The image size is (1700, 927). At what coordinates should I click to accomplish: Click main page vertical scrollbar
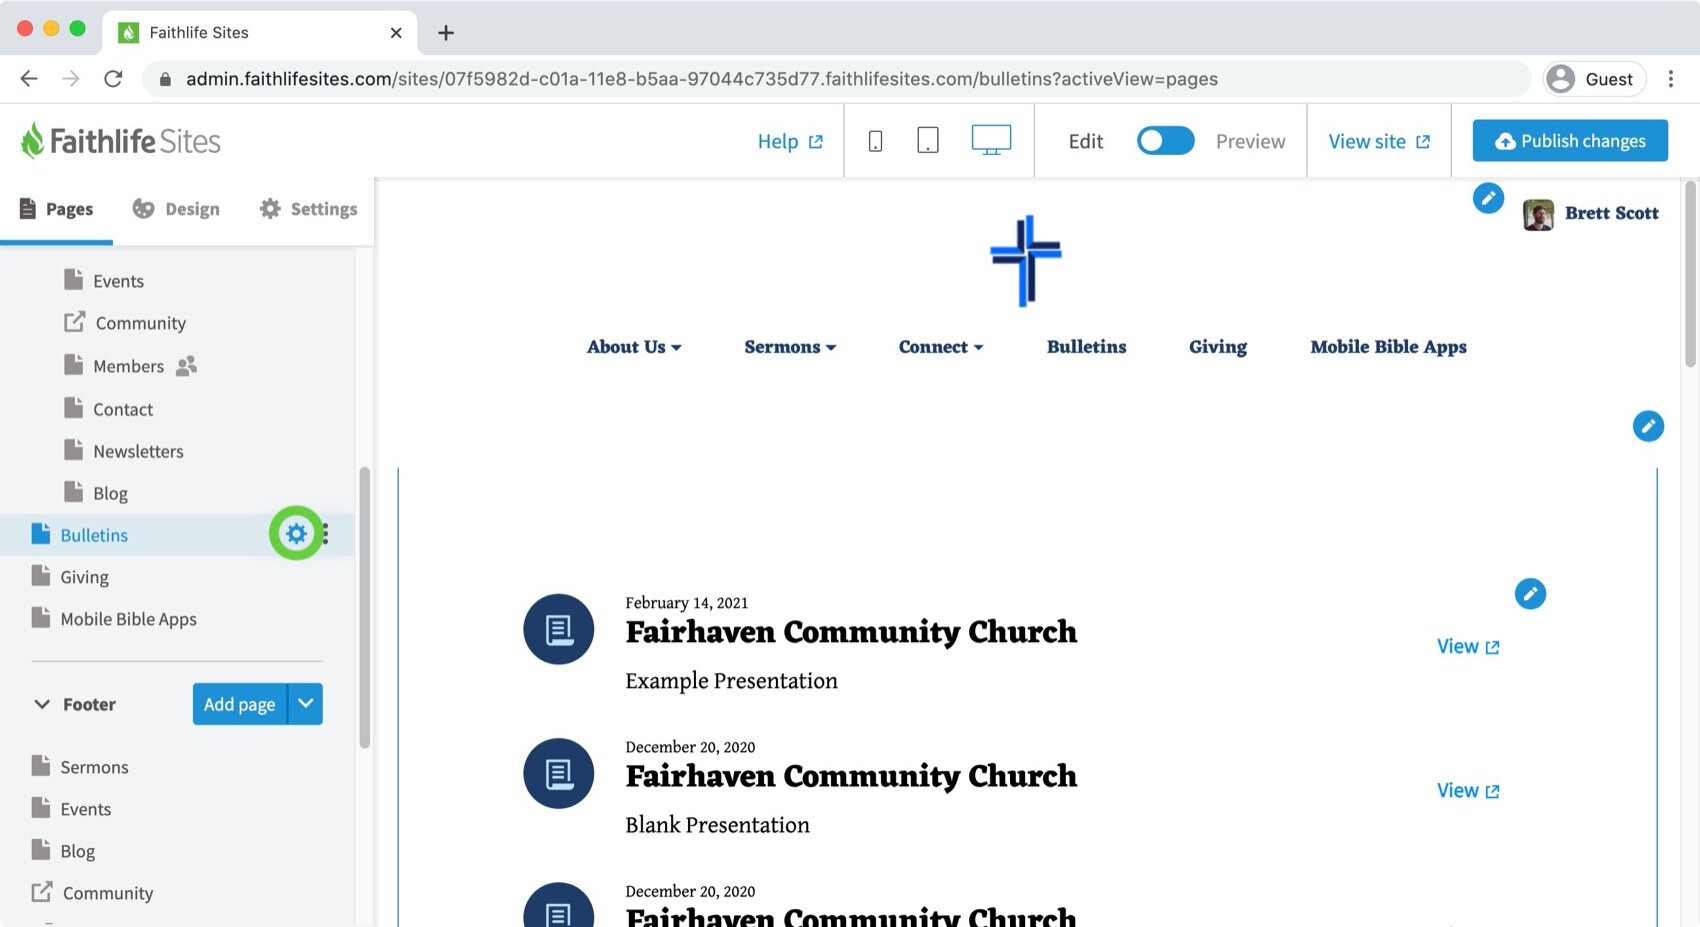[x=1691, y=273]
